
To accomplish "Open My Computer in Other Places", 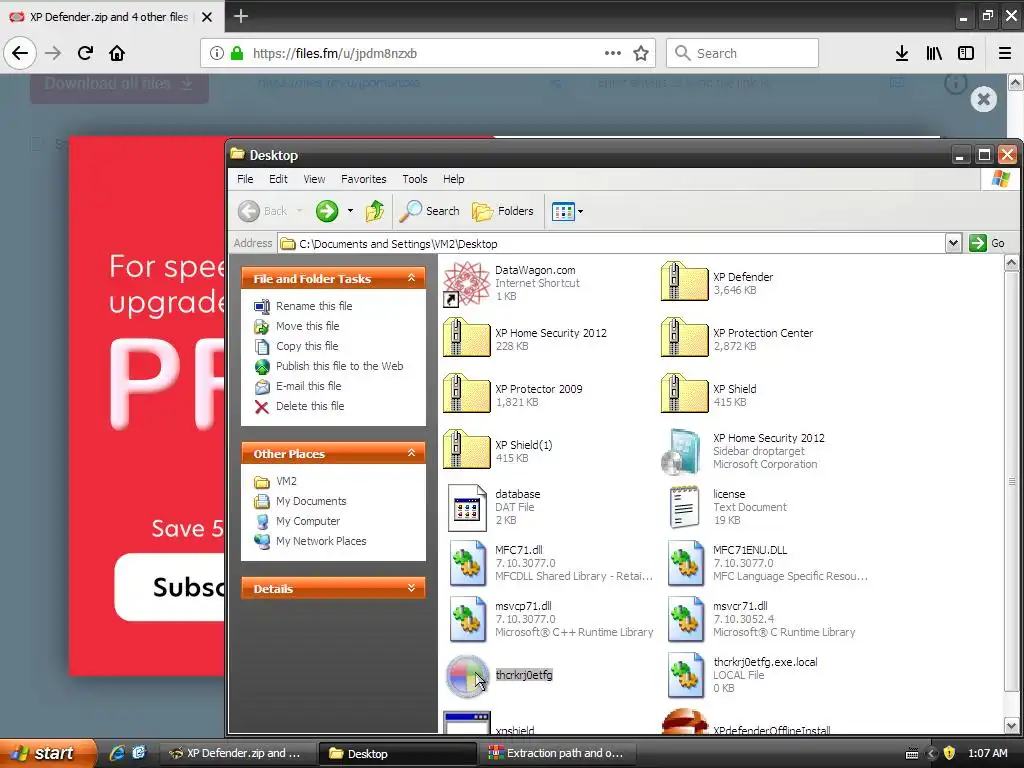I will click(x=308, y=521).
